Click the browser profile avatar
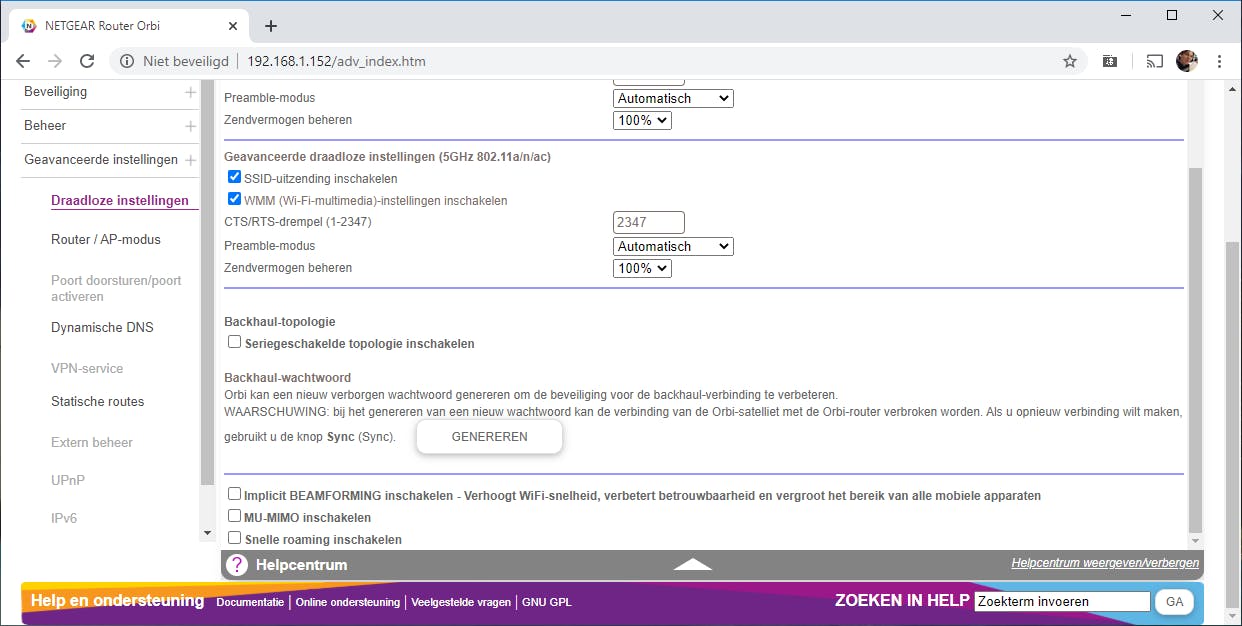Image resolution: width=1242 pixels, height=626 pixels. (1187, 61)
